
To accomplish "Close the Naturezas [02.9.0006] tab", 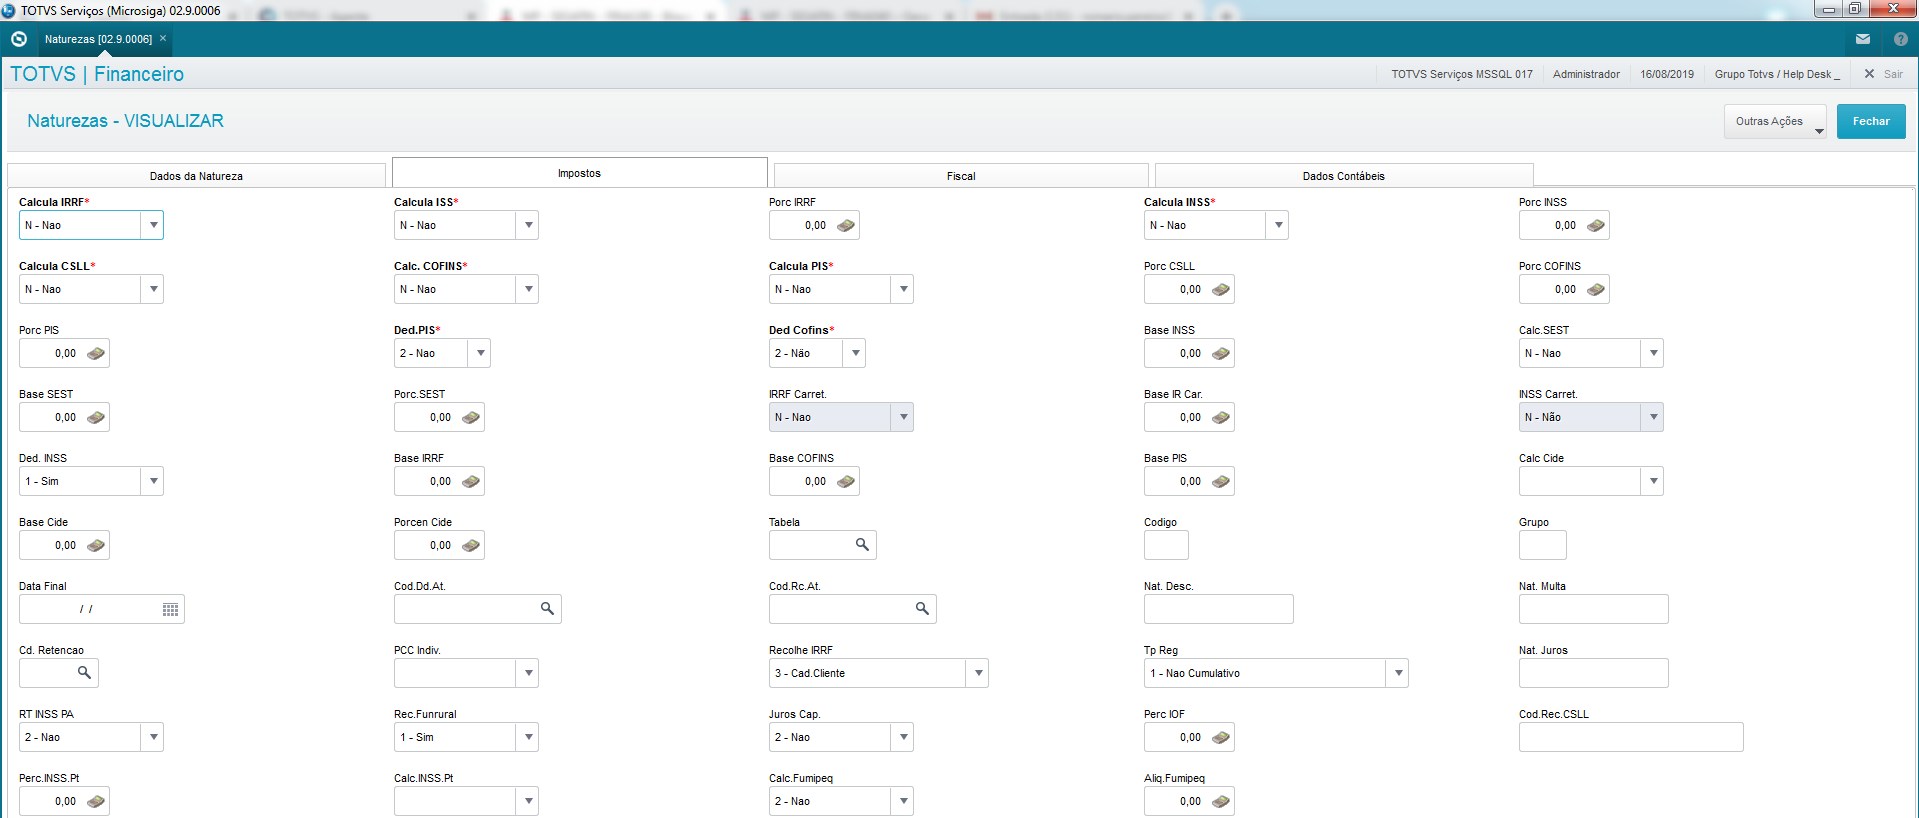I will pyautogui.click(x=163, y=38).
